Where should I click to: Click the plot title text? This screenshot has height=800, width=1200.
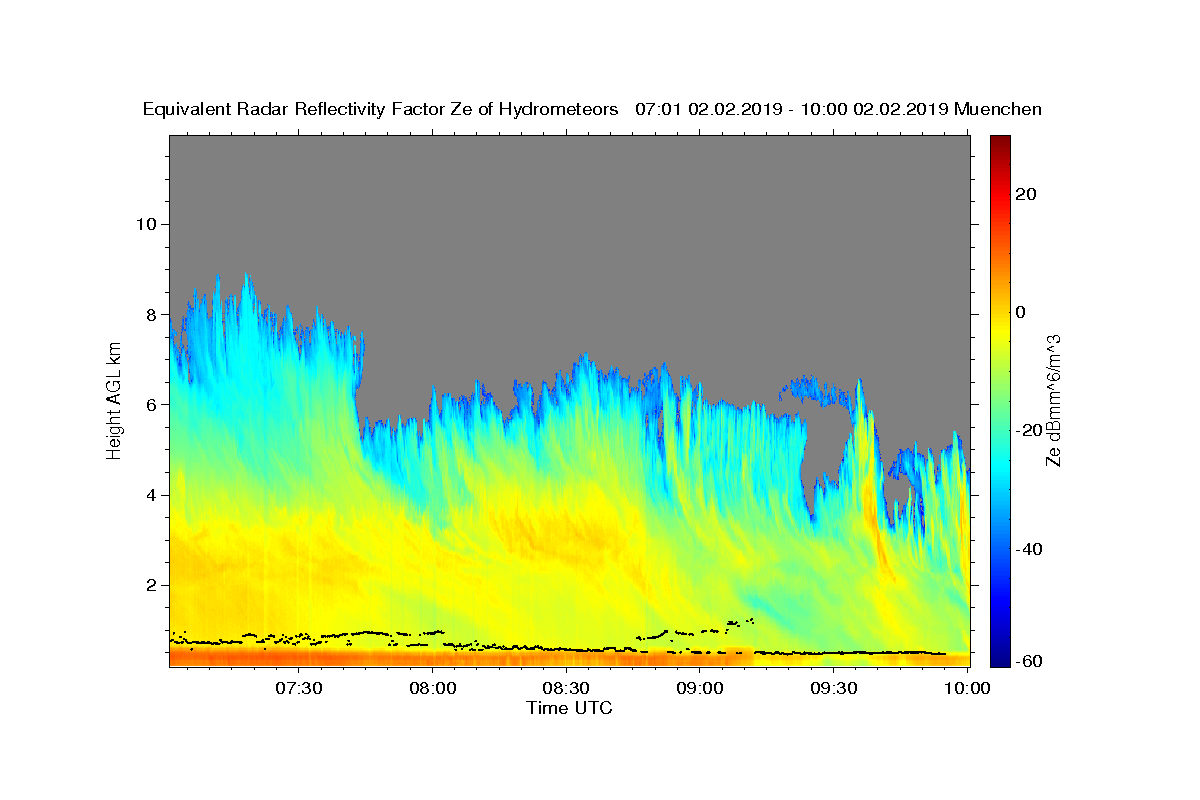[592, 109]
